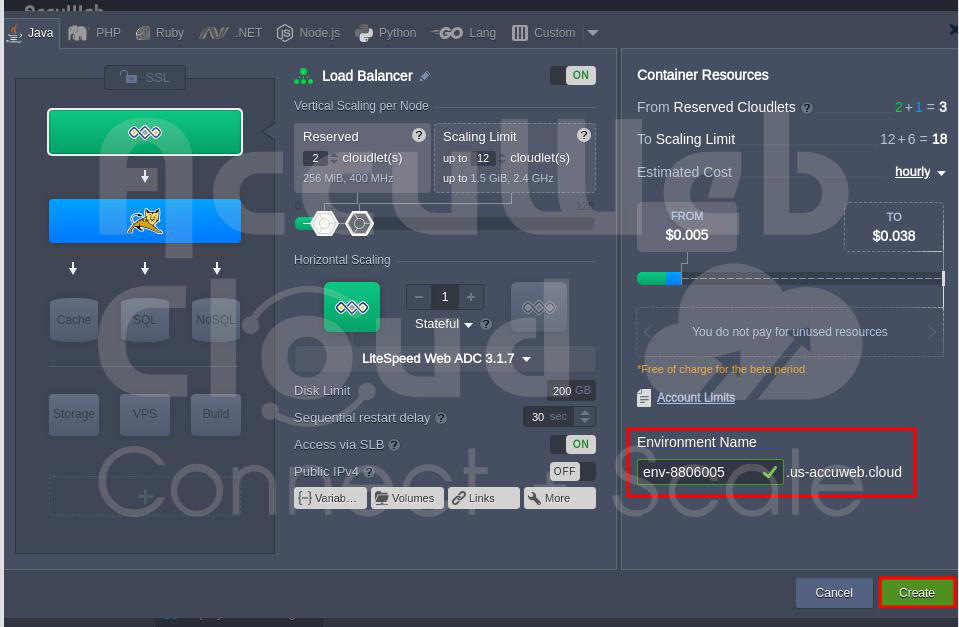The image size is (959, 627).
Task: Expand the LiteSpeed Web ADC version dropdown
Action: [445, 359]
